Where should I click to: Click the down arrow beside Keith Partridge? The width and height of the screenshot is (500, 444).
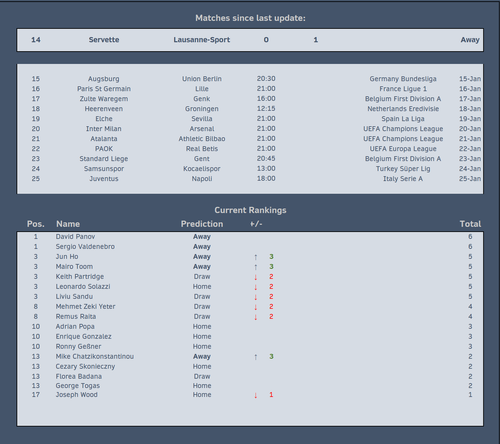click(x=256, y=277)
